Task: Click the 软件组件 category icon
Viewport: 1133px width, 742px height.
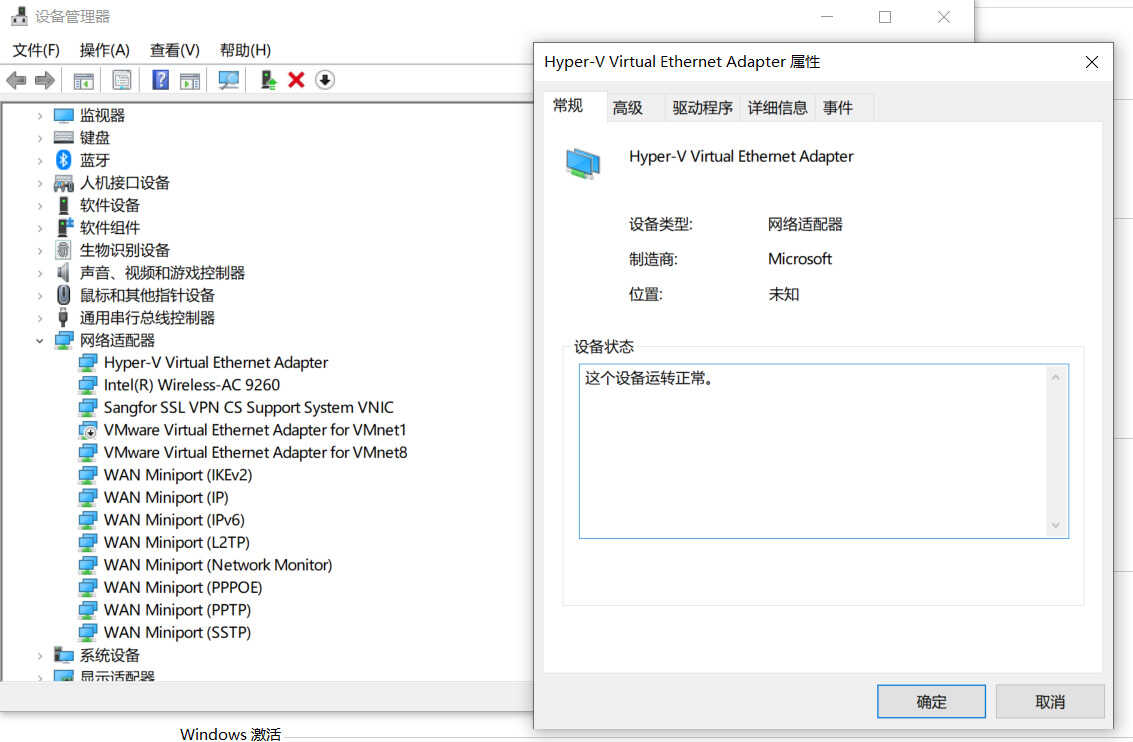Action: [64, 227]
